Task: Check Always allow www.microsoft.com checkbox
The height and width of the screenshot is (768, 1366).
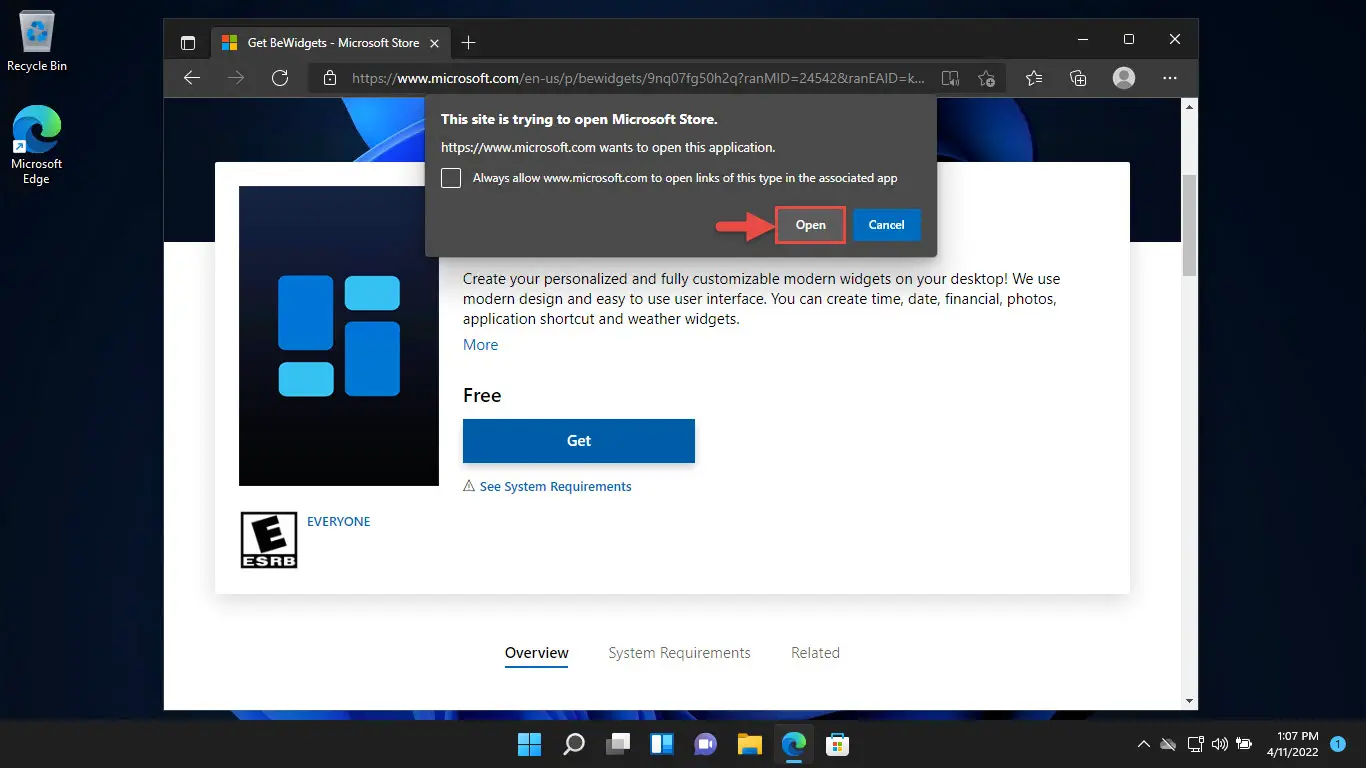Action: click(x=451, y=178)
